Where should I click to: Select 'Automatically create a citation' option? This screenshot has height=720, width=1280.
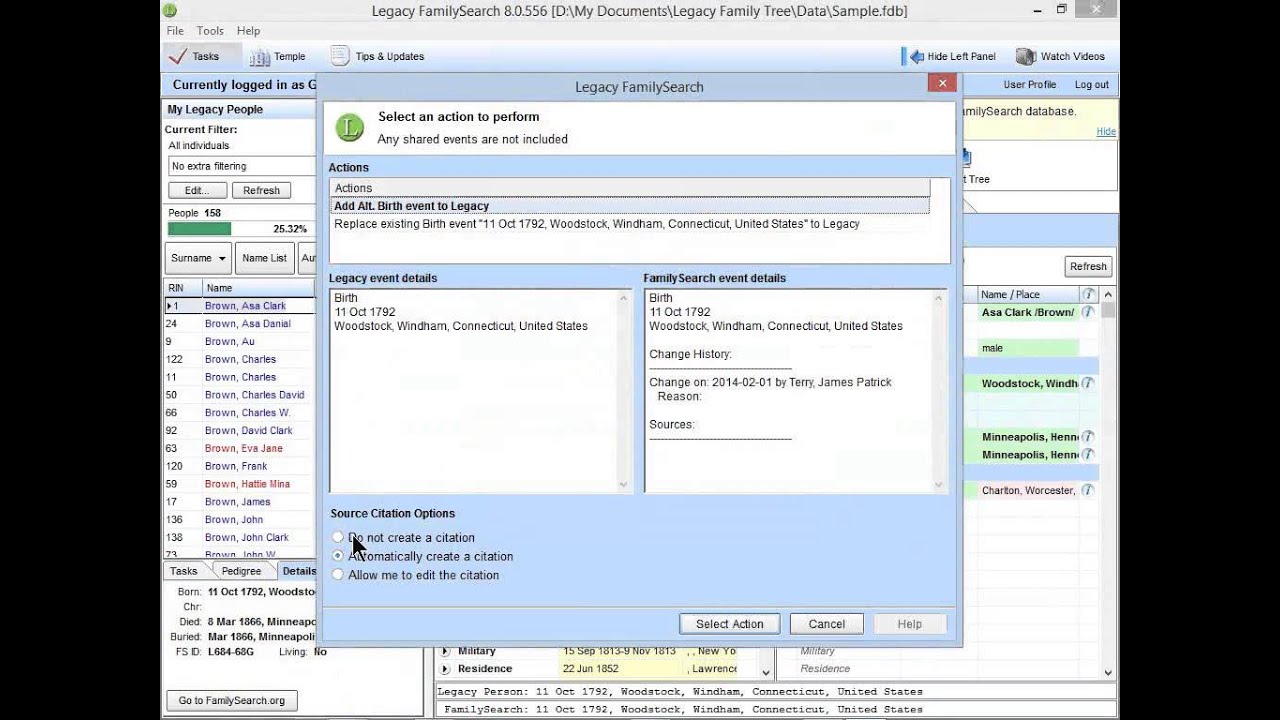click(338, 556)
